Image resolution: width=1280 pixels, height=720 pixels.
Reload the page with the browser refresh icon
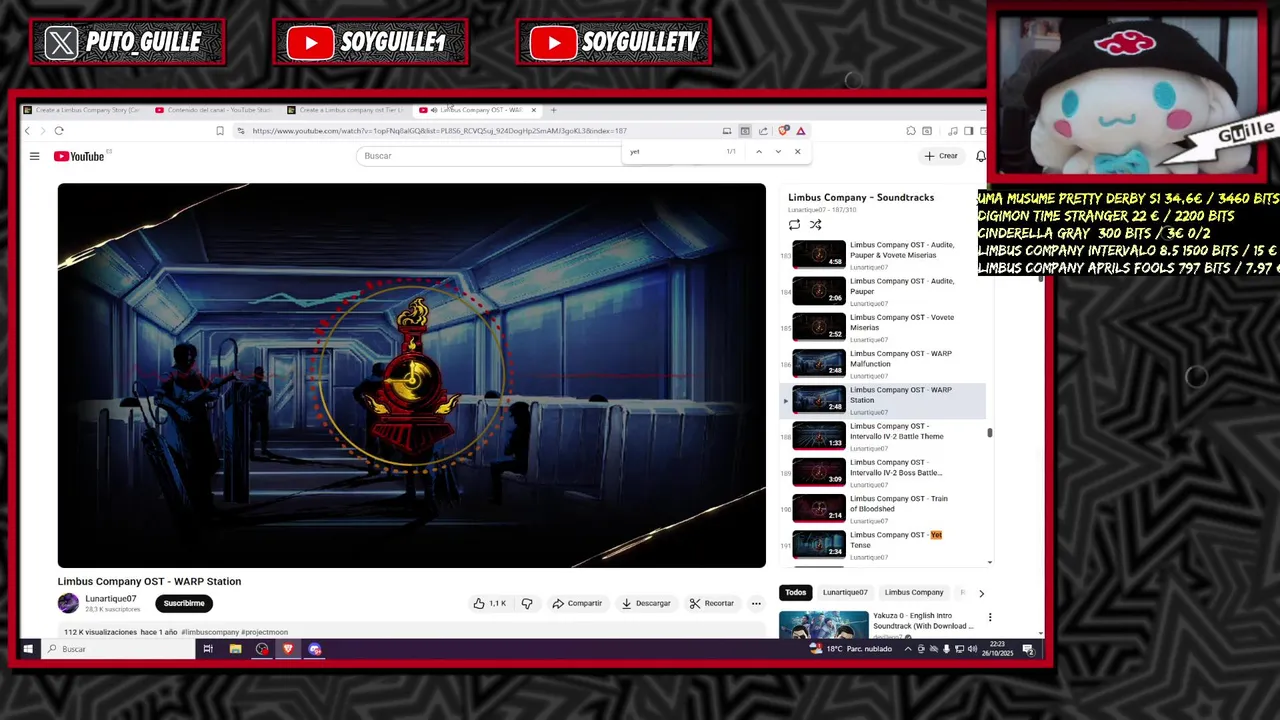59,131
